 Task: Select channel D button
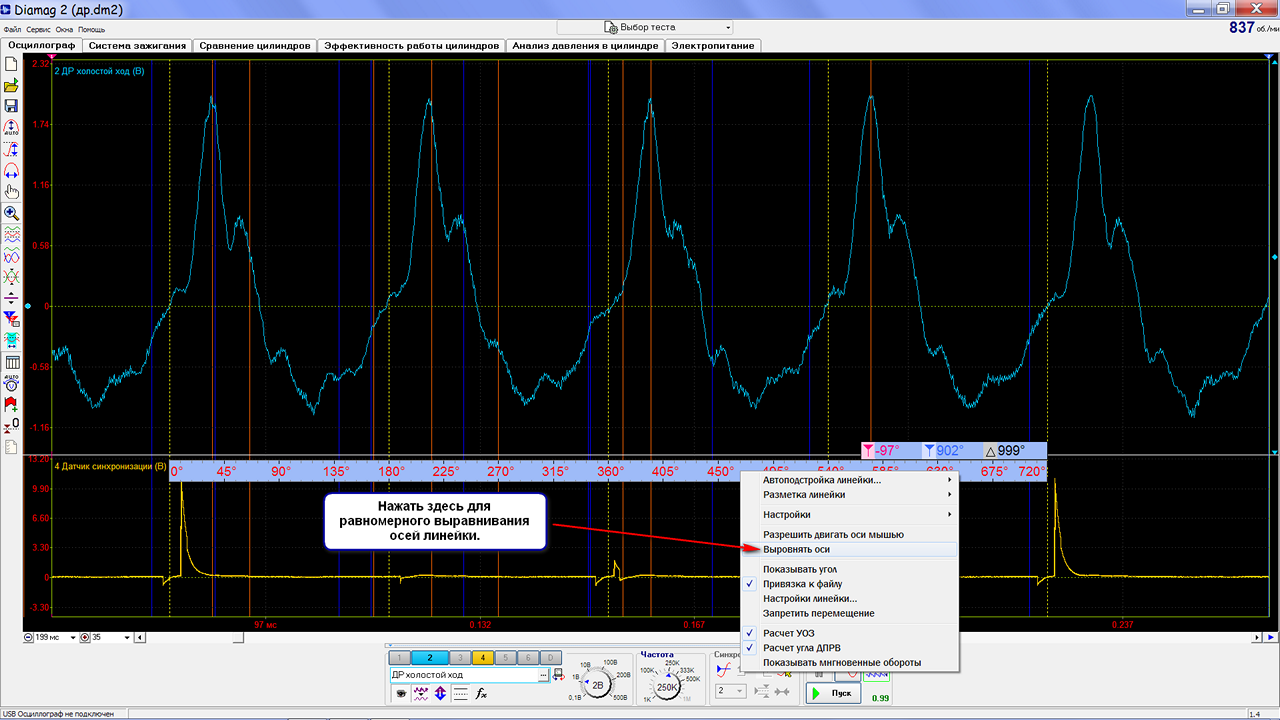tap(550, 657)
